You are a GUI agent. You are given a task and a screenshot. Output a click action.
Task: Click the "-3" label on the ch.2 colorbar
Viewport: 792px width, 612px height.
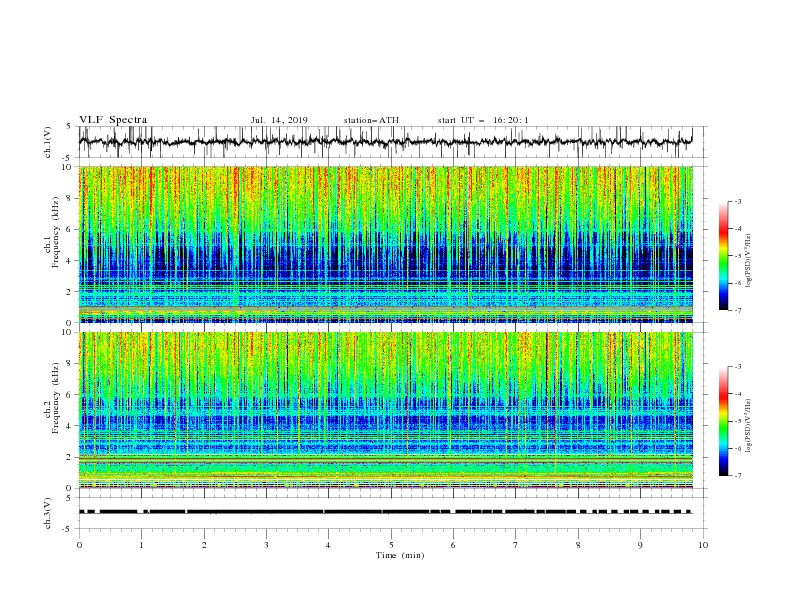pos(737,367)
